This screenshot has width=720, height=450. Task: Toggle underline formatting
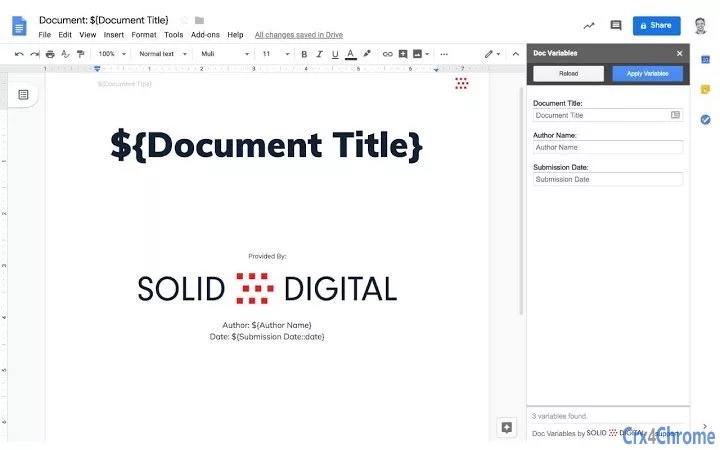pos(335,54)
